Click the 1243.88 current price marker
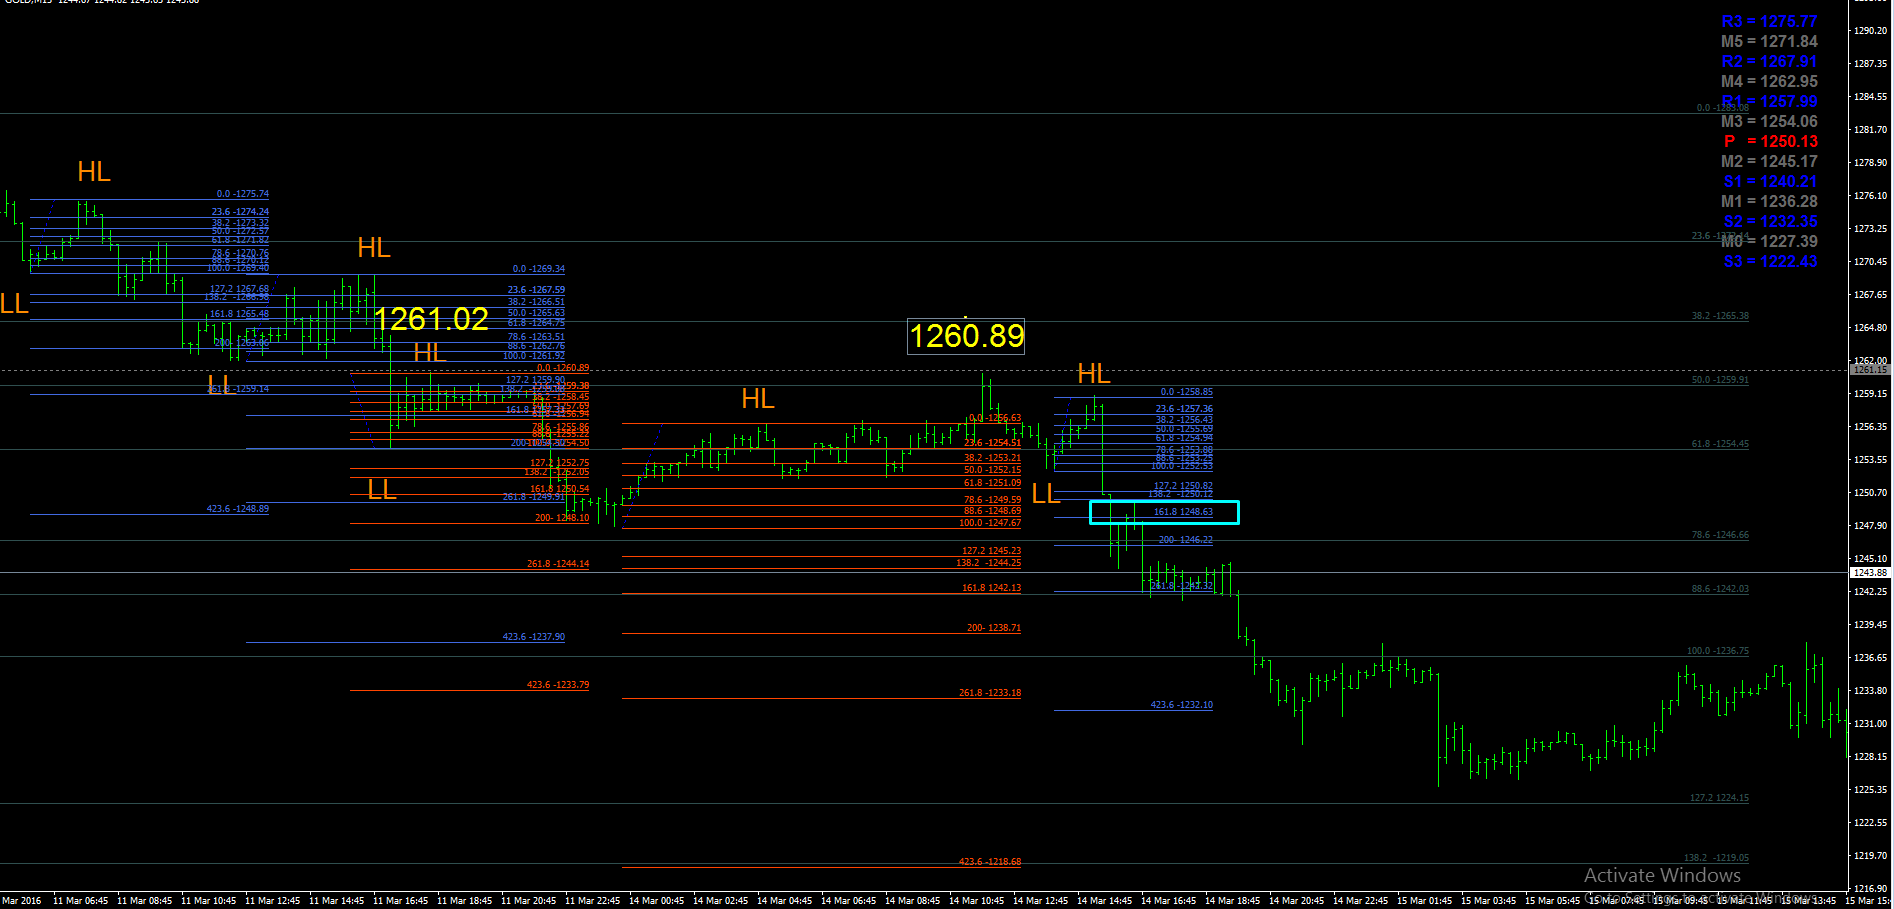Viewport: 1894px width, 909px height. click(1870, 573)
